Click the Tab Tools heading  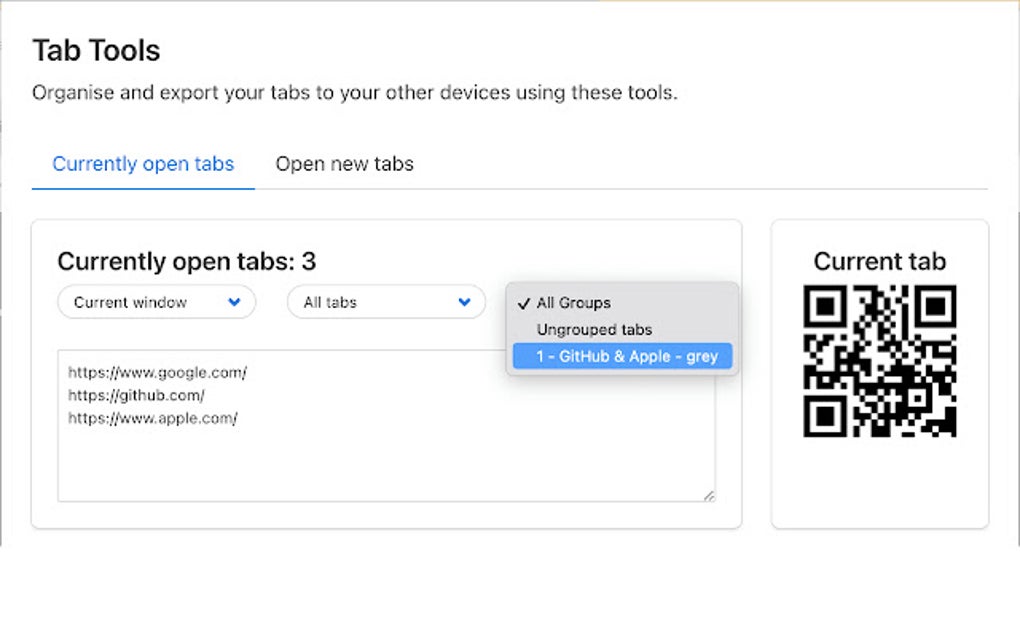97,49
